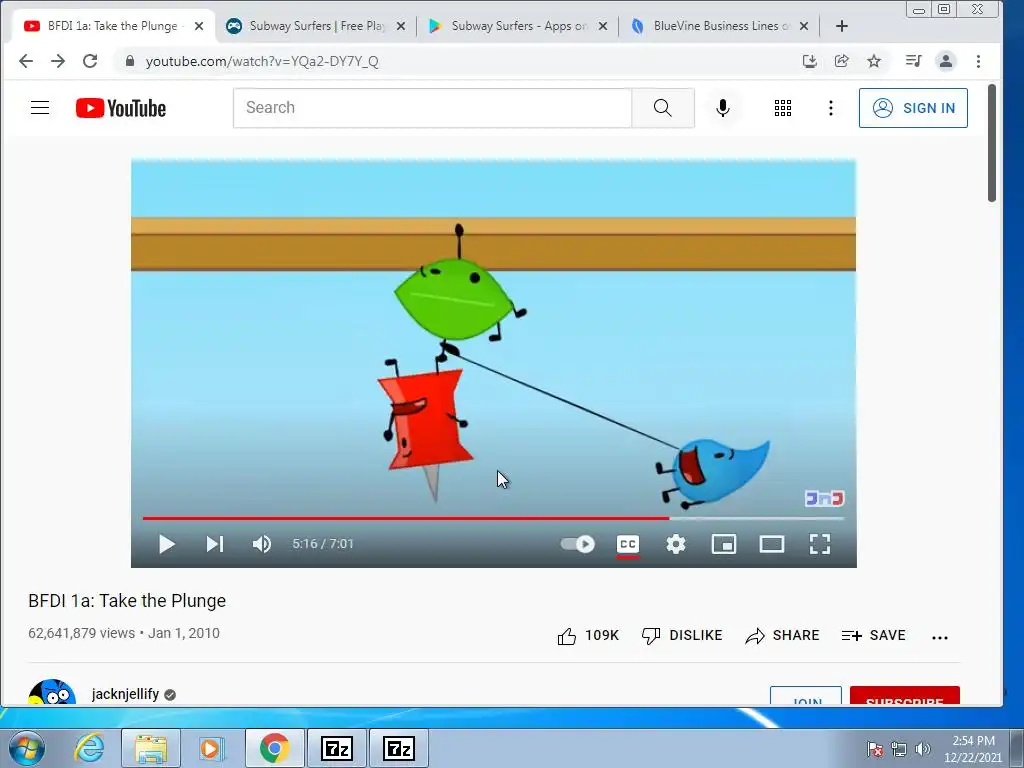
Task: Open Windows Explorer from taskbar
Action: (x=152, y=748)
